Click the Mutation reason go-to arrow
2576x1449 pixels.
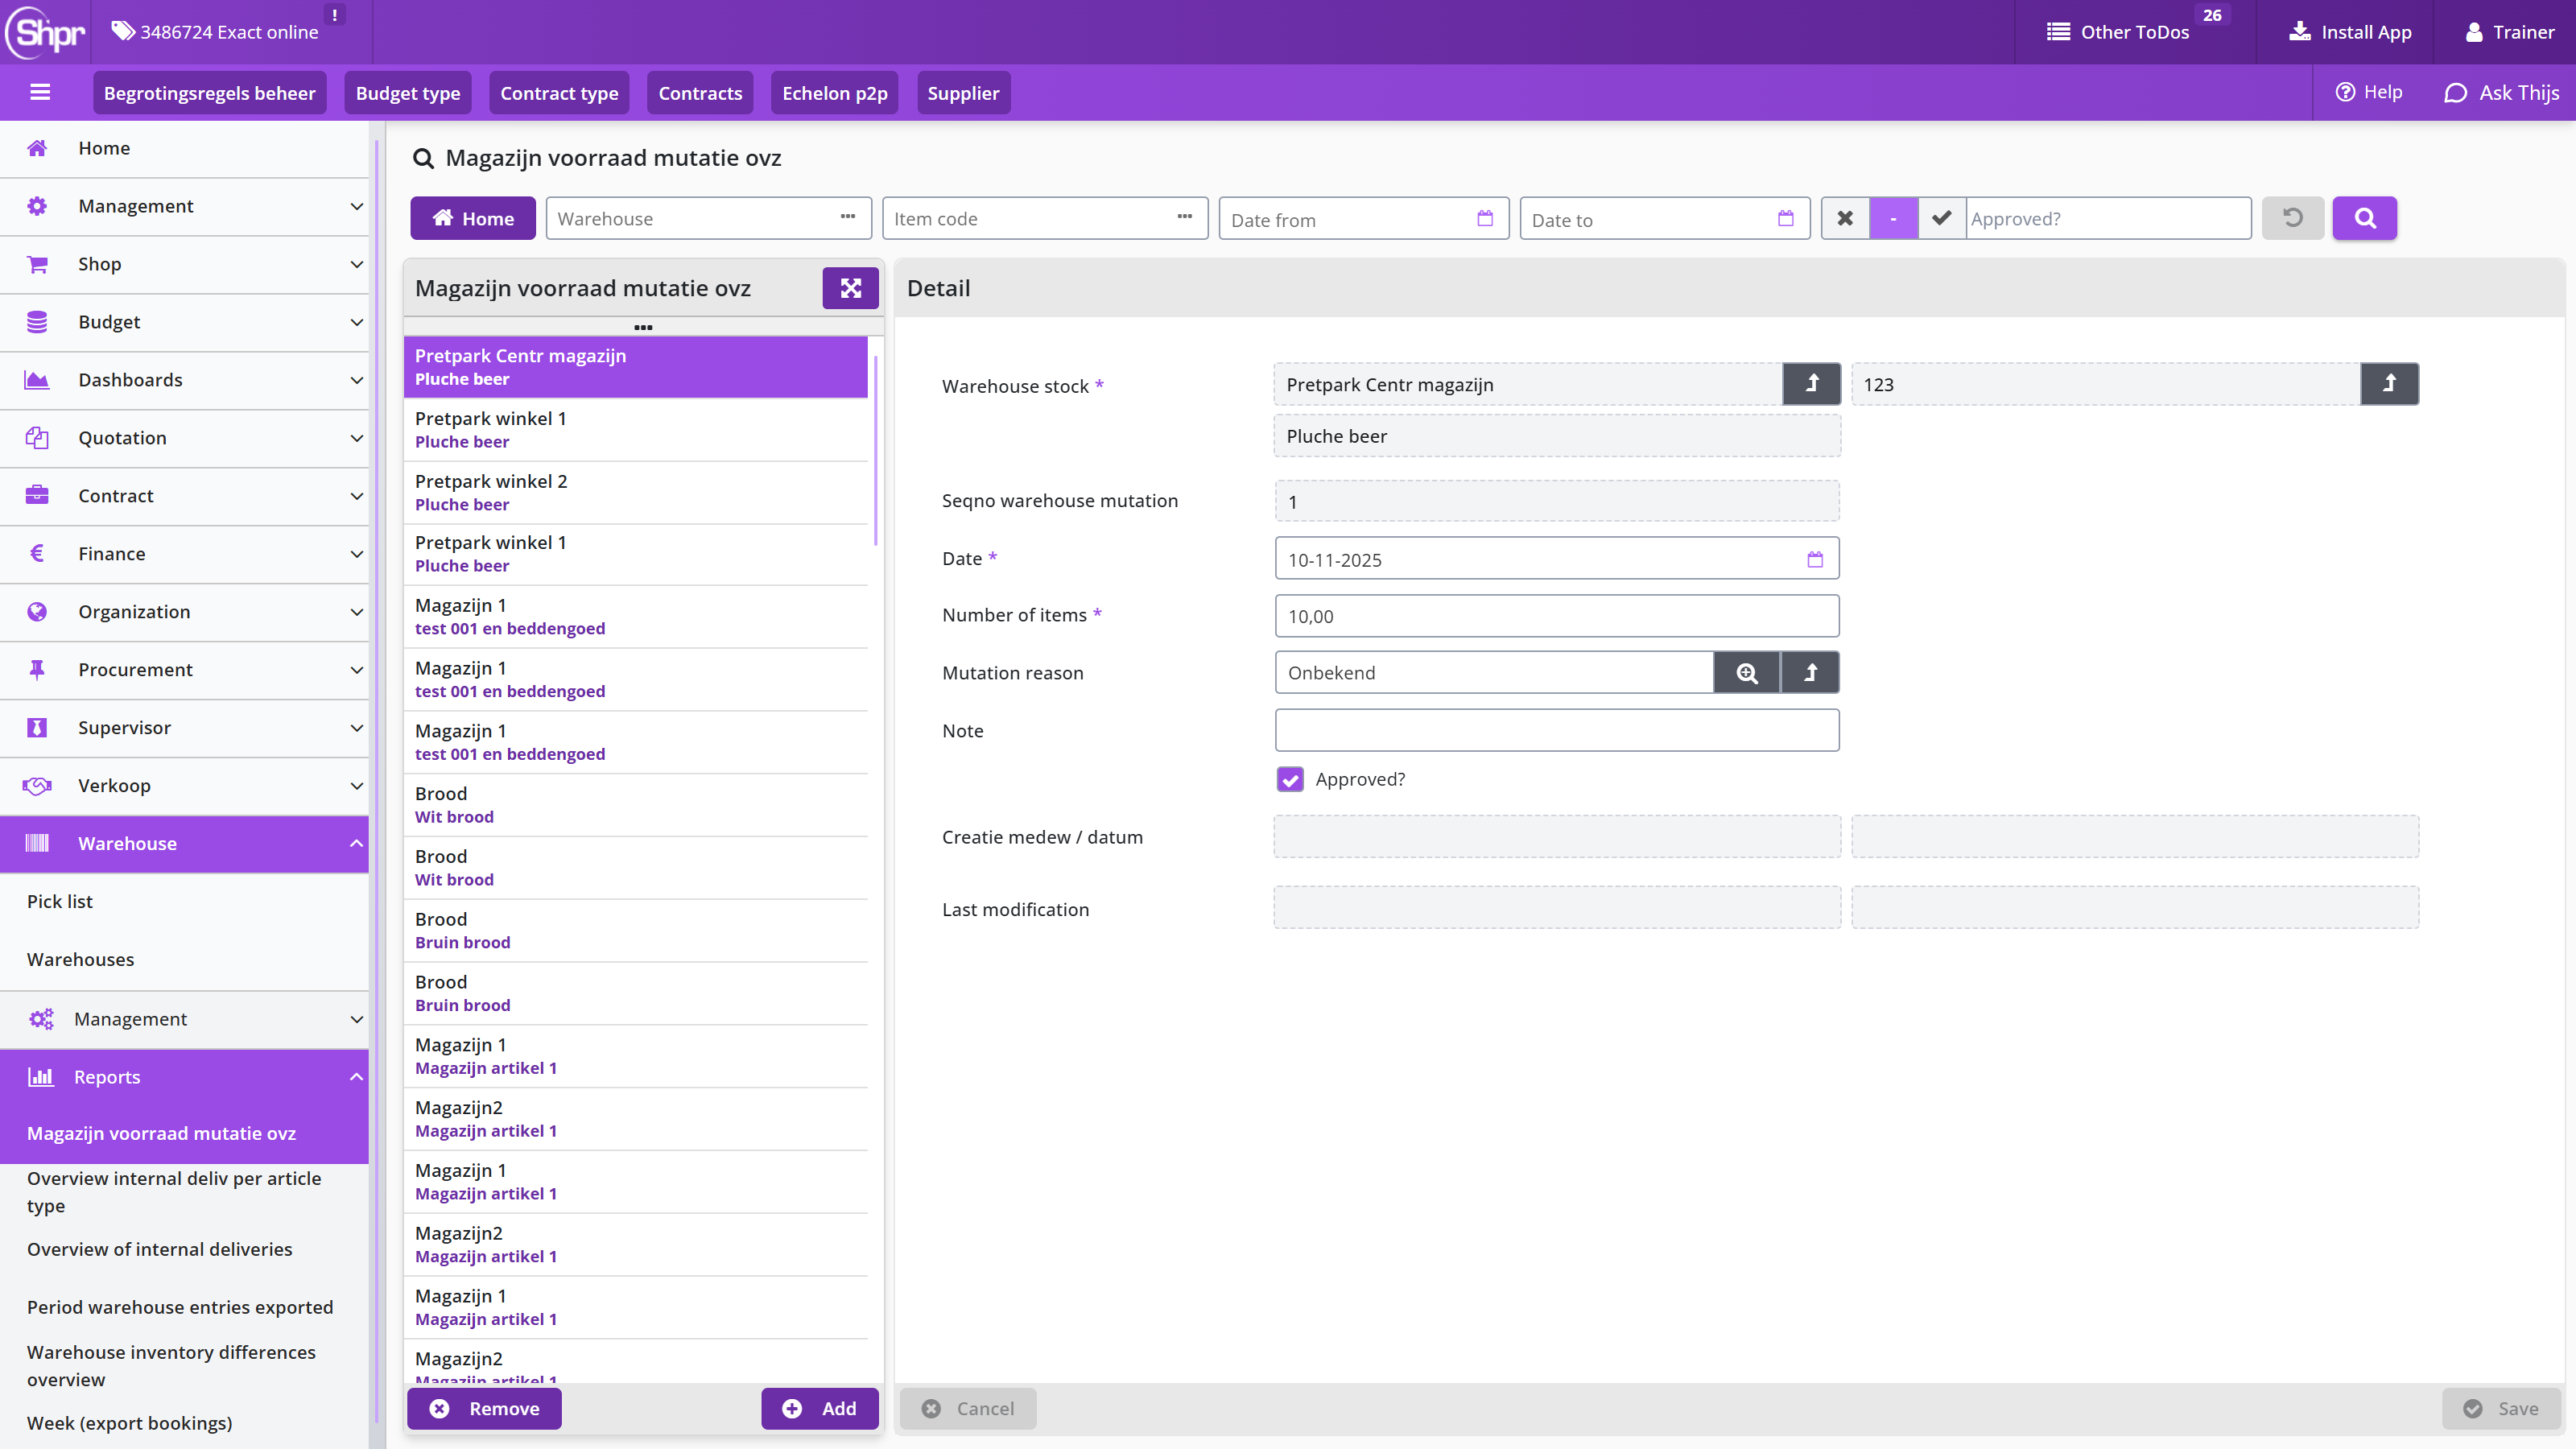1810,672
